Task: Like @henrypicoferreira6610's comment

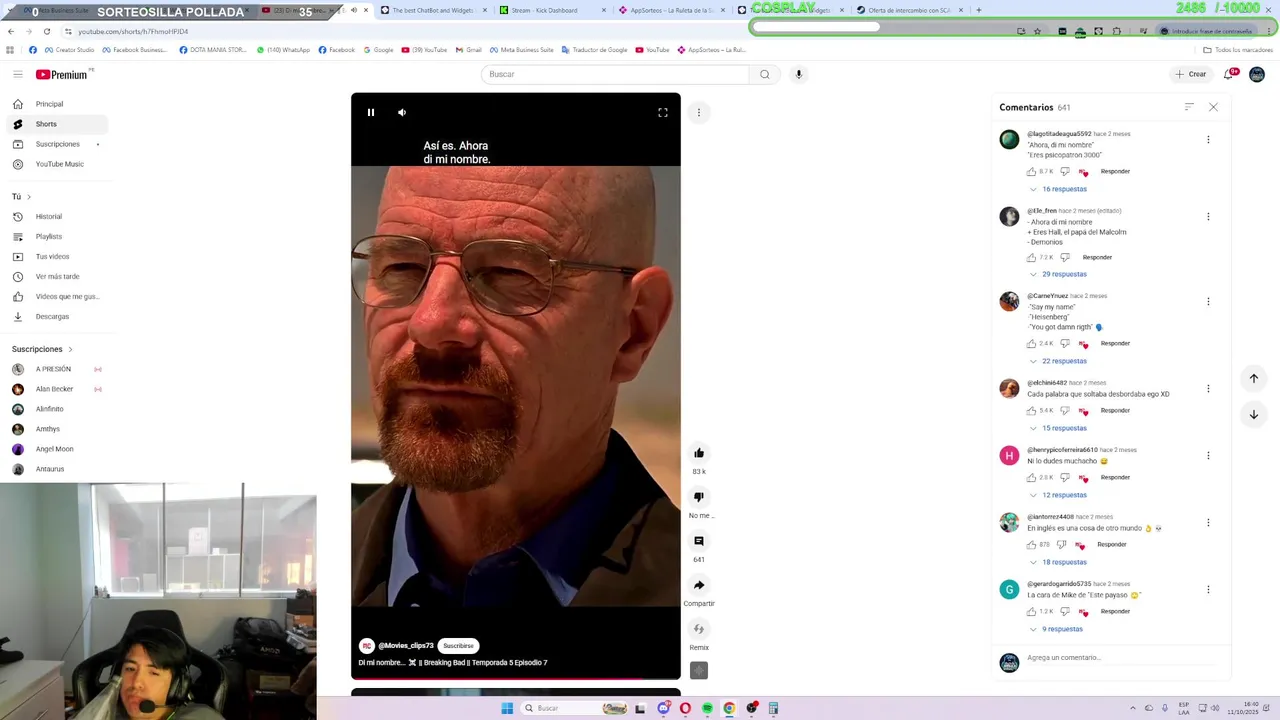Action: (x=1032, y=477)
